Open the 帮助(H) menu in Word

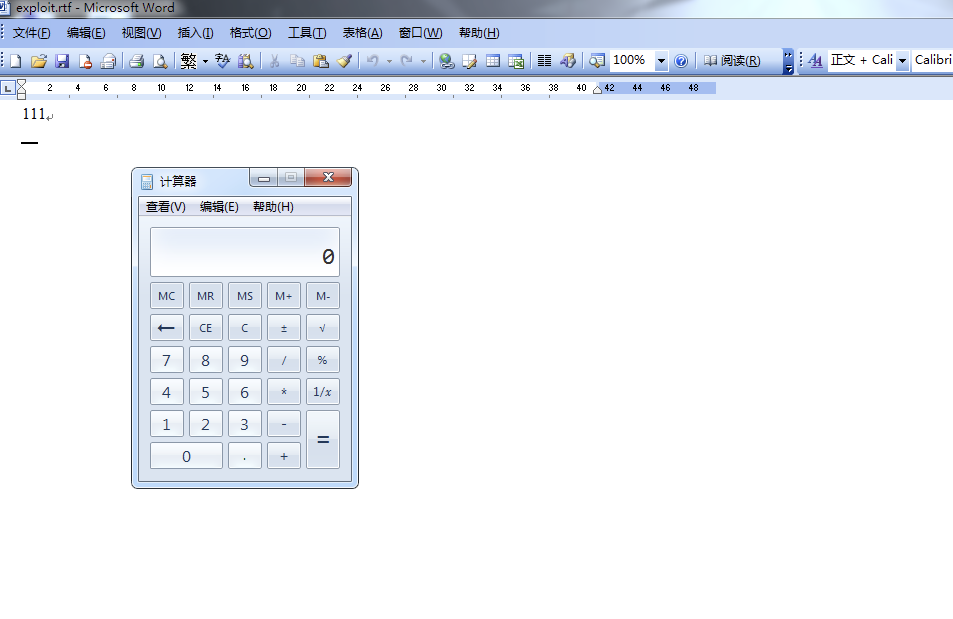point(479,33)
